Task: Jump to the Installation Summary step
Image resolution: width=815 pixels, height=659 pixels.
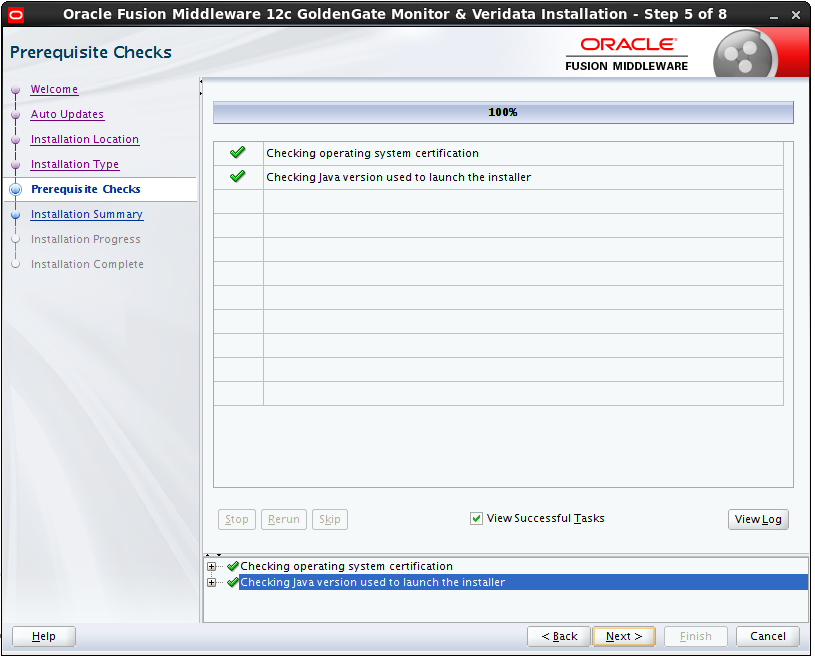Action: pos(87,215)
